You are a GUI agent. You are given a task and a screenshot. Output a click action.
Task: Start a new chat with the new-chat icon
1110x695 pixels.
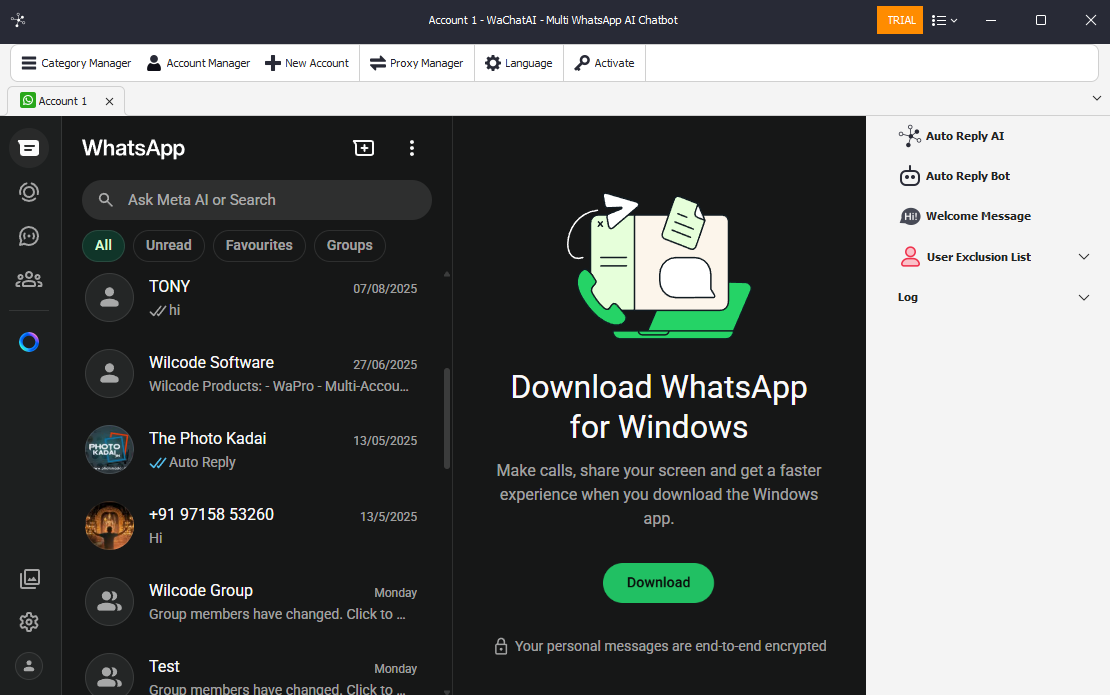point(363,147)
